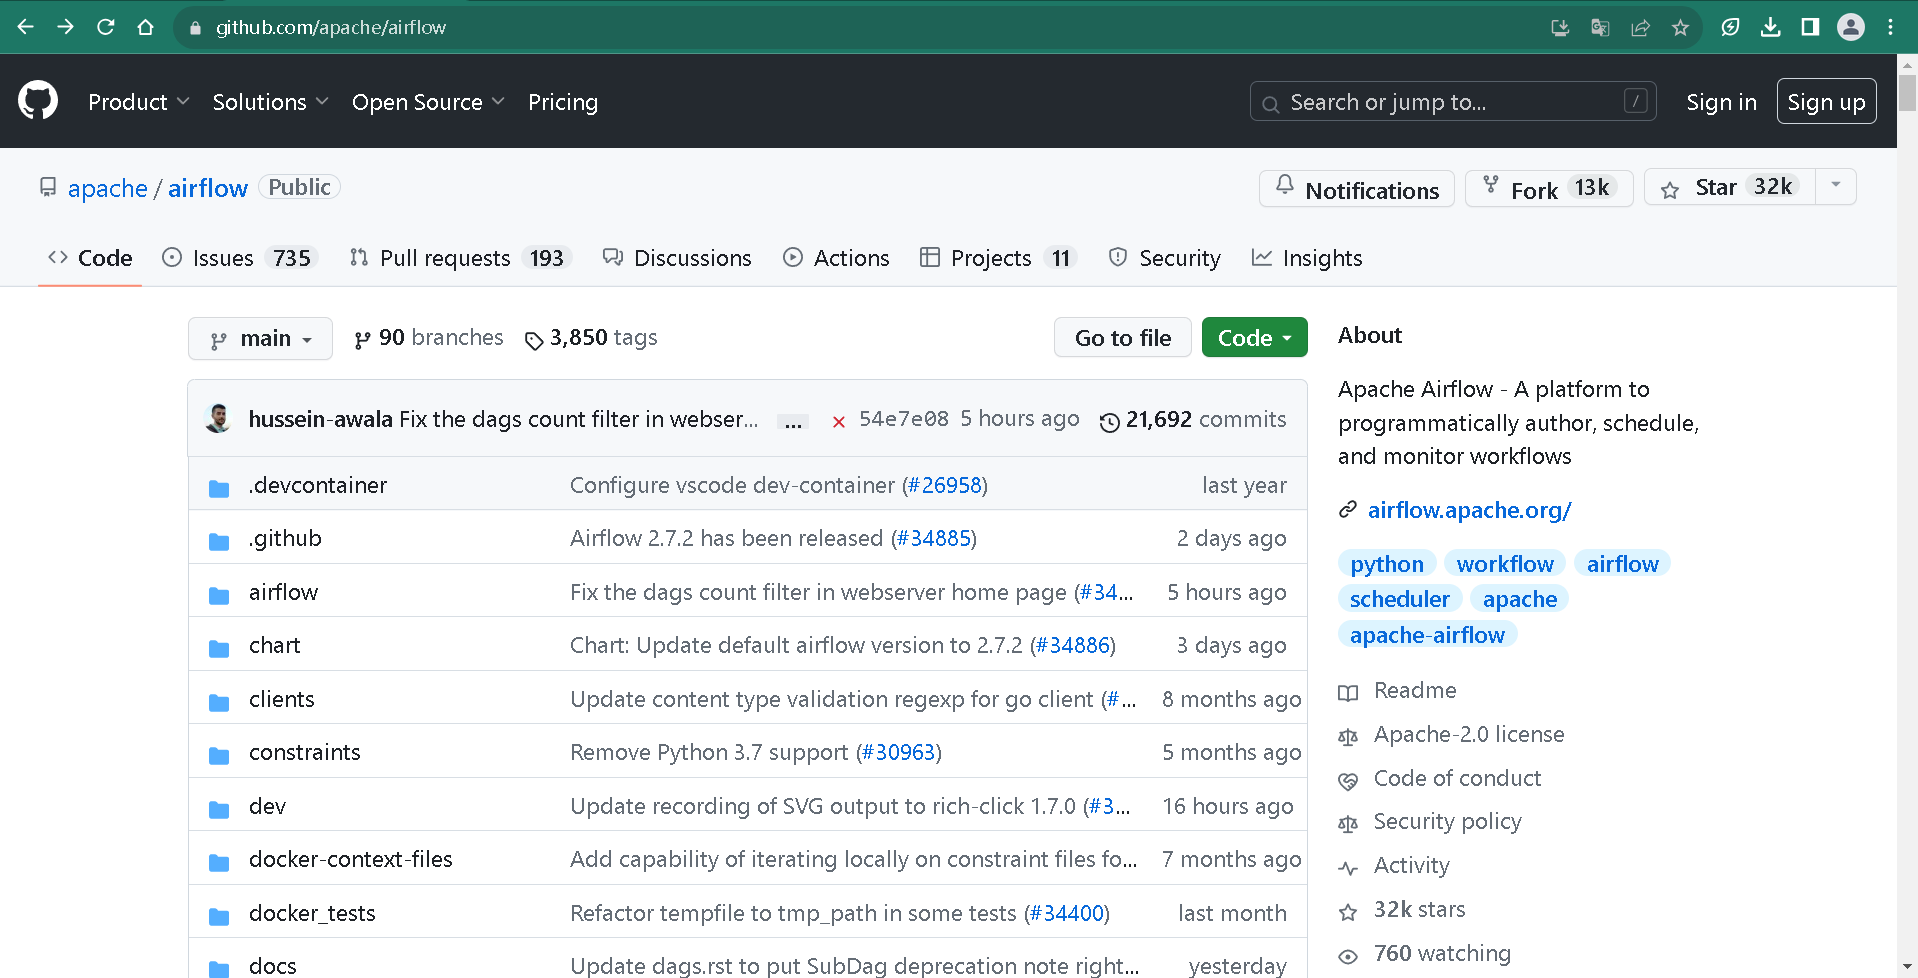Open star lists dropdown arrow
1918x978 pixels.
point(1836,187)
